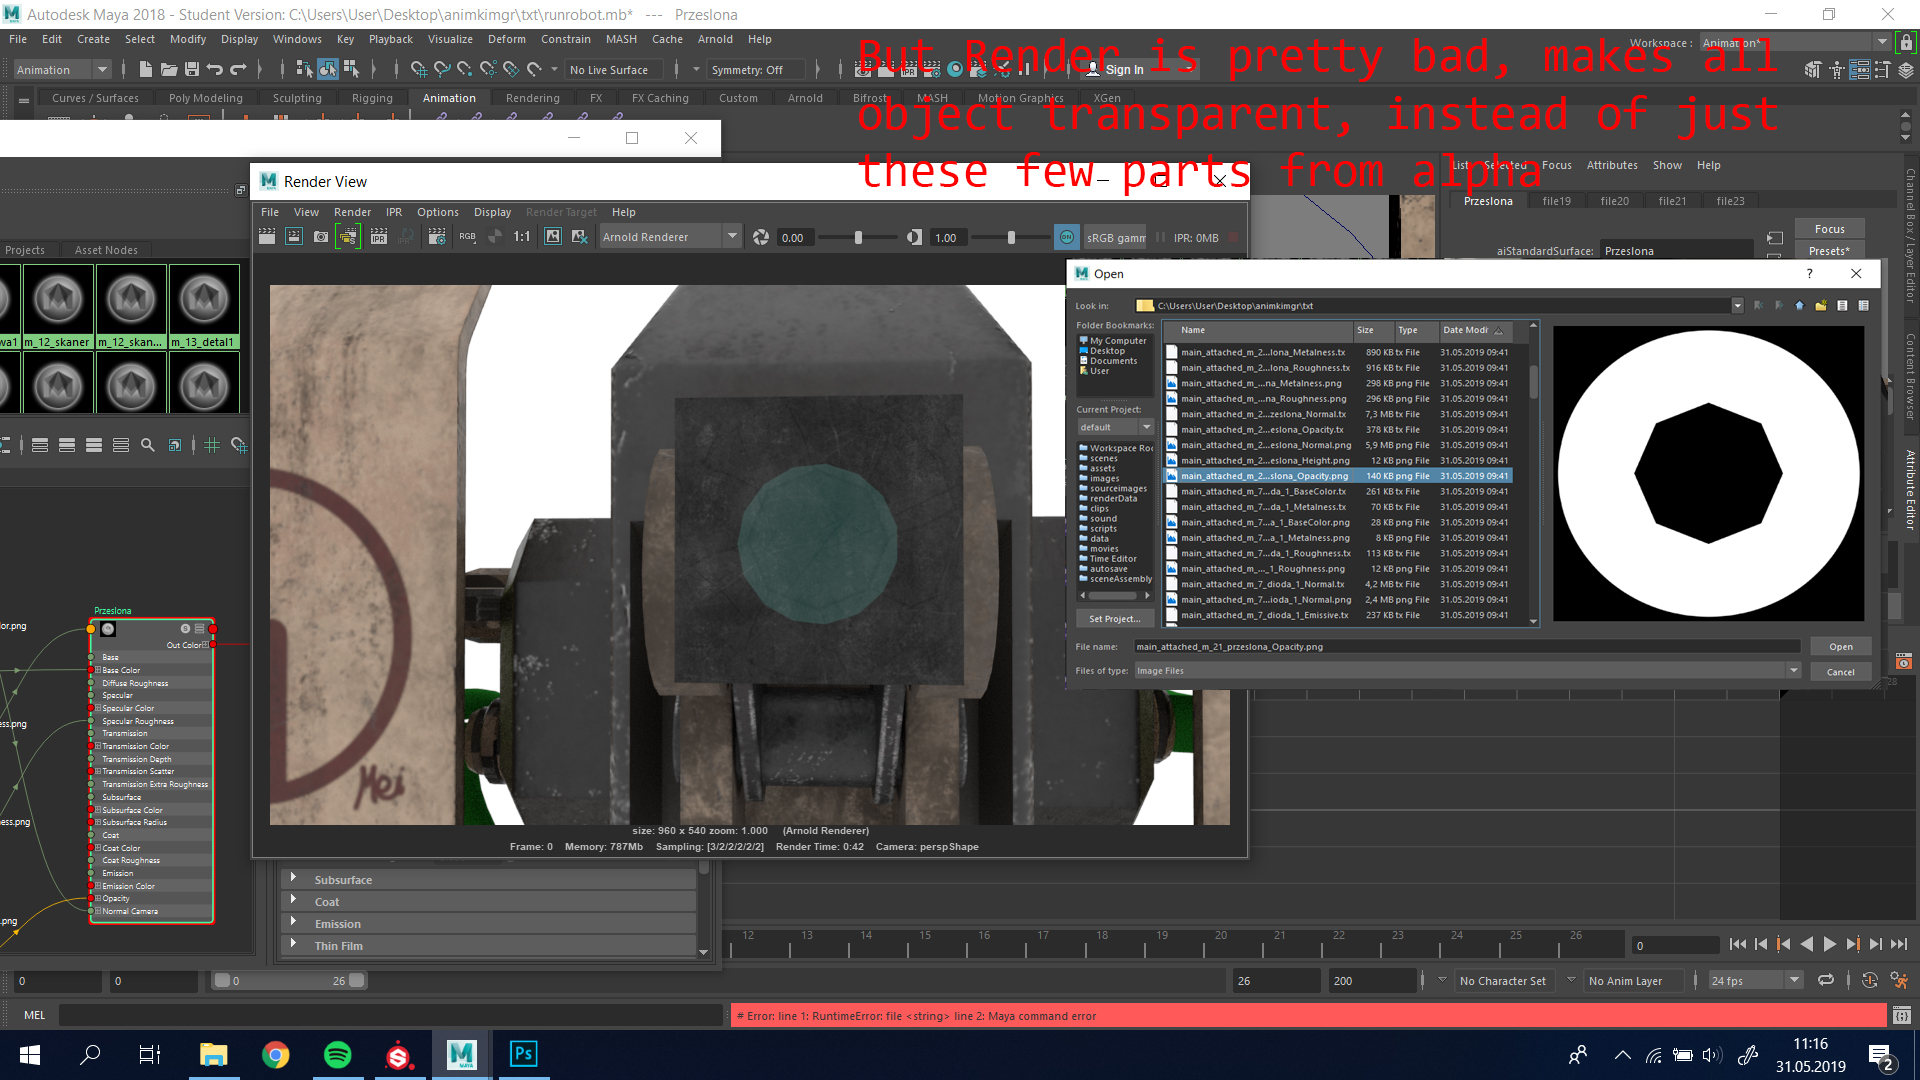Select the file19 attribute tab
This screenshot has height=1080, width=1920.
pyautogui.click(x=1556, y=201)
